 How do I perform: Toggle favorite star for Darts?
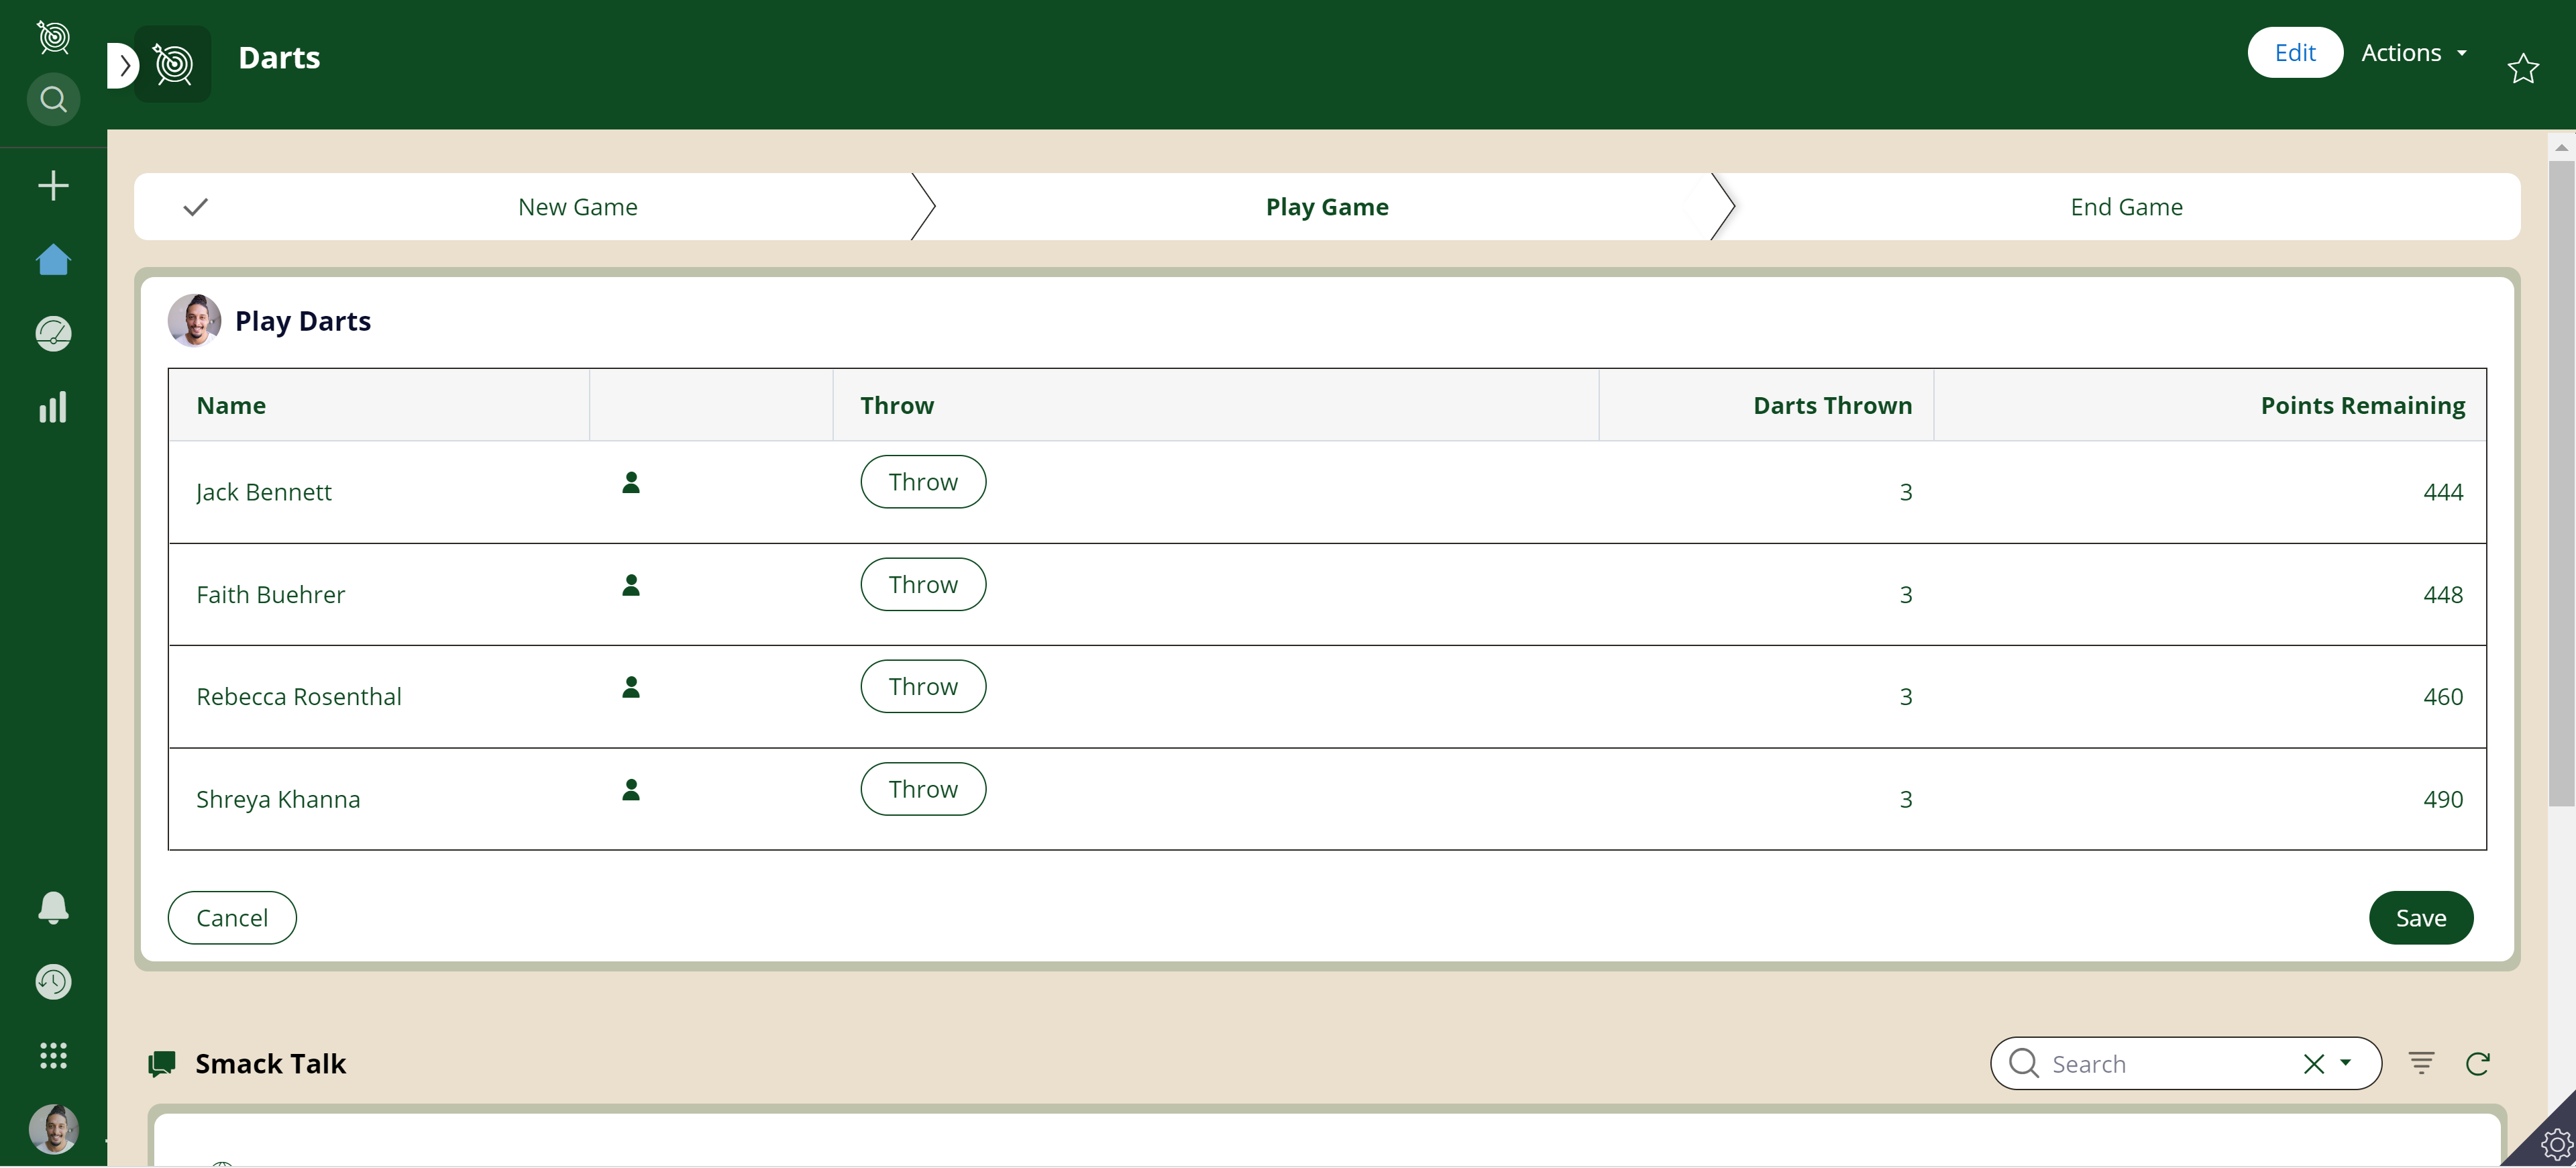point(2523,68)
